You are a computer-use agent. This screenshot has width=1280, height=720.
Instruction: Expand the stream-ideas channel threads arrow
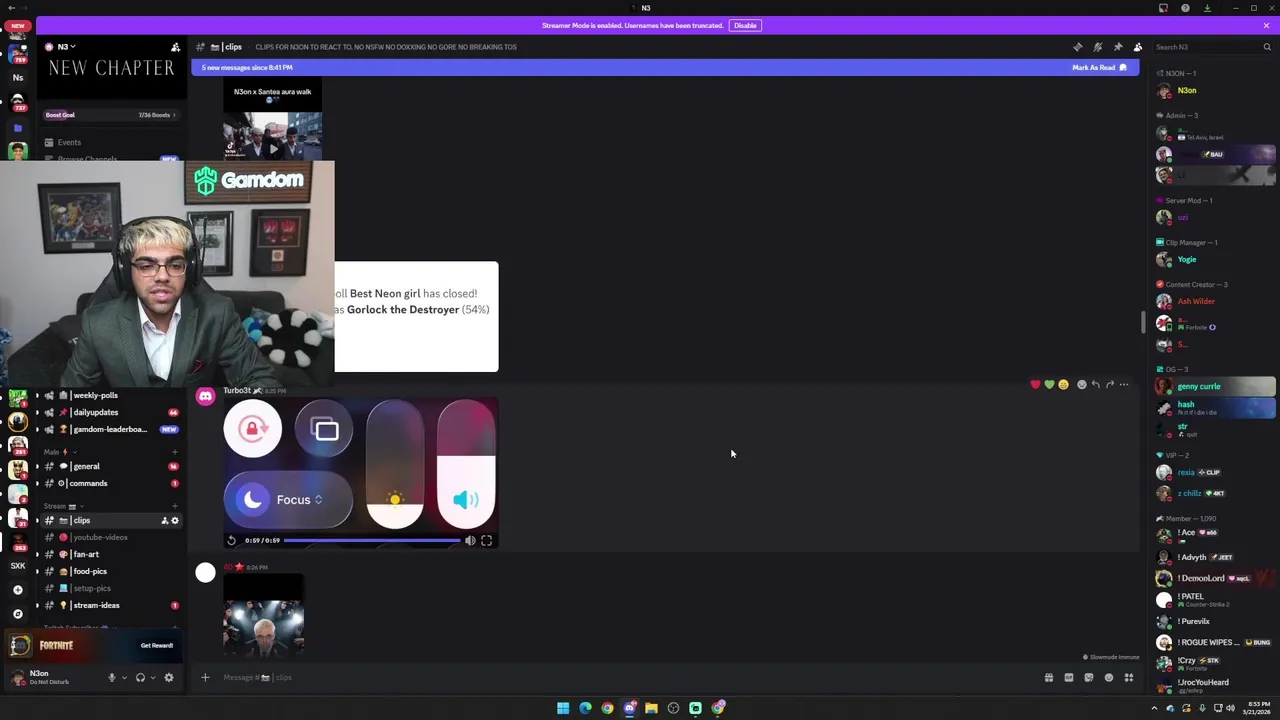[38, 605]
